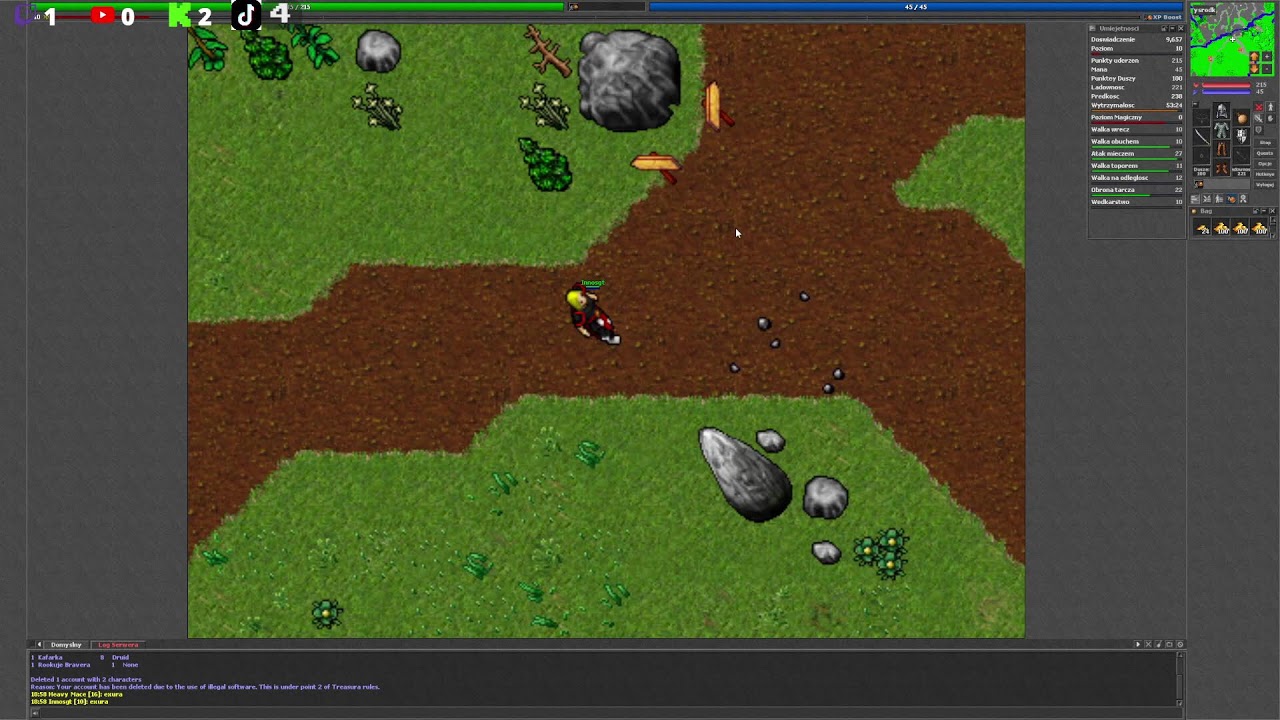Switch to the Domyslny chat tab
This screenshot has width=1280, height=720.
[x=66, y=644]
